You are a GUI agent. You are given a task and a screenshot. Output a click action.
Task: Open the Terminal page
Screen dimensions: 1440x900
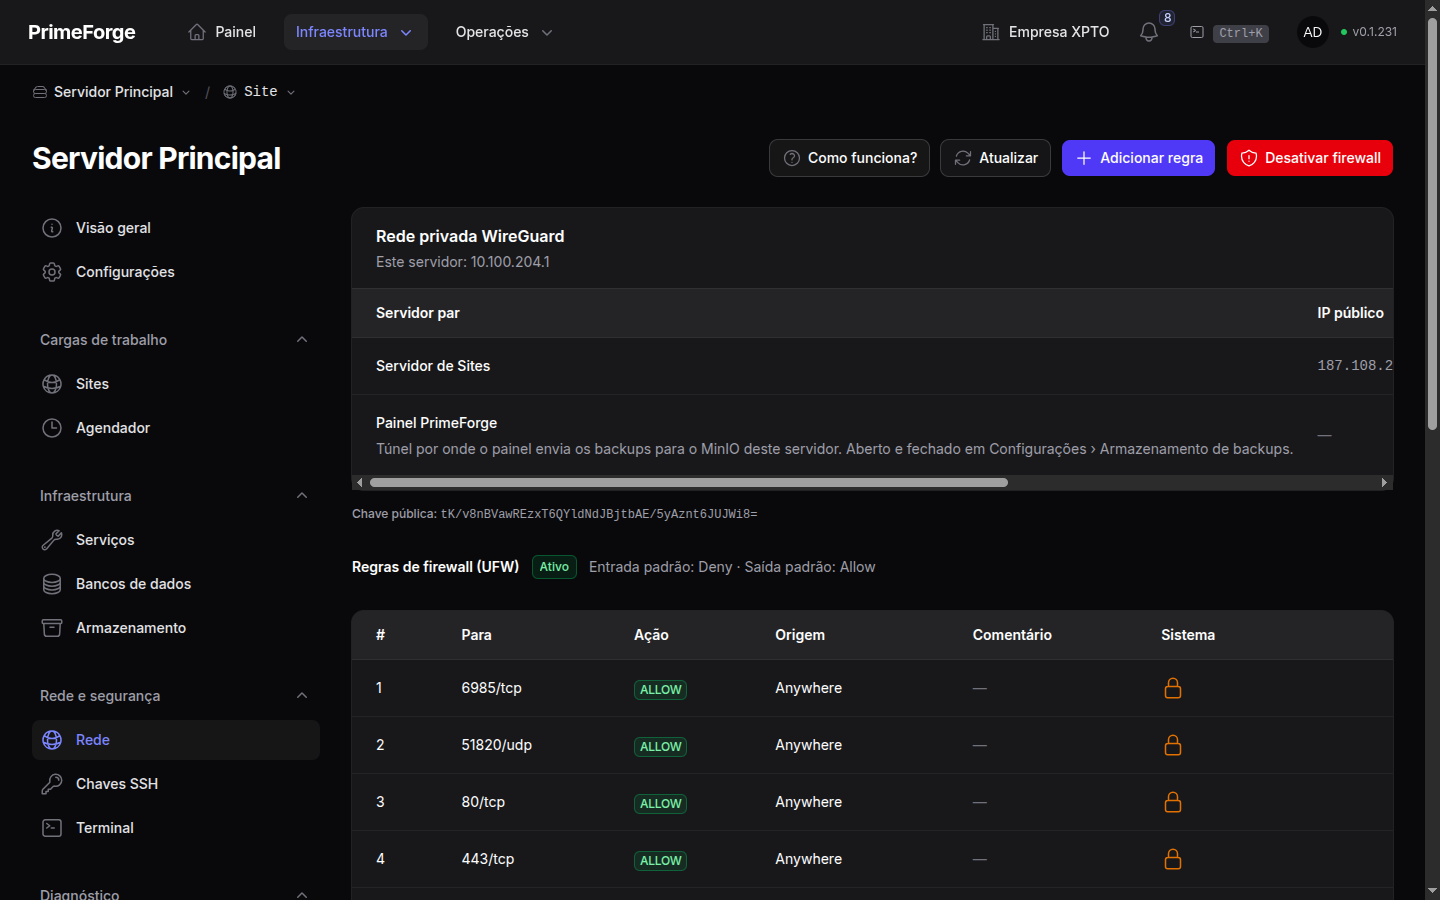point(176,828)
